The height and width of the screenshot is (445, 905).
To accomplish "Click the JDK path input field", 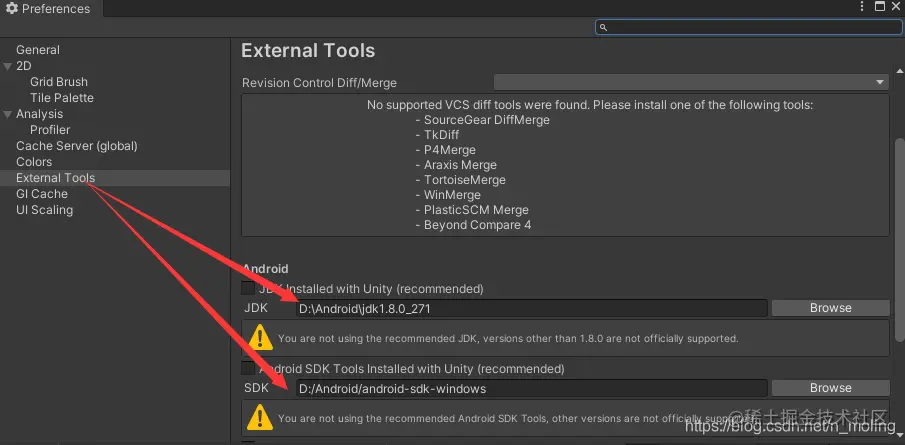I will [531, 308].
